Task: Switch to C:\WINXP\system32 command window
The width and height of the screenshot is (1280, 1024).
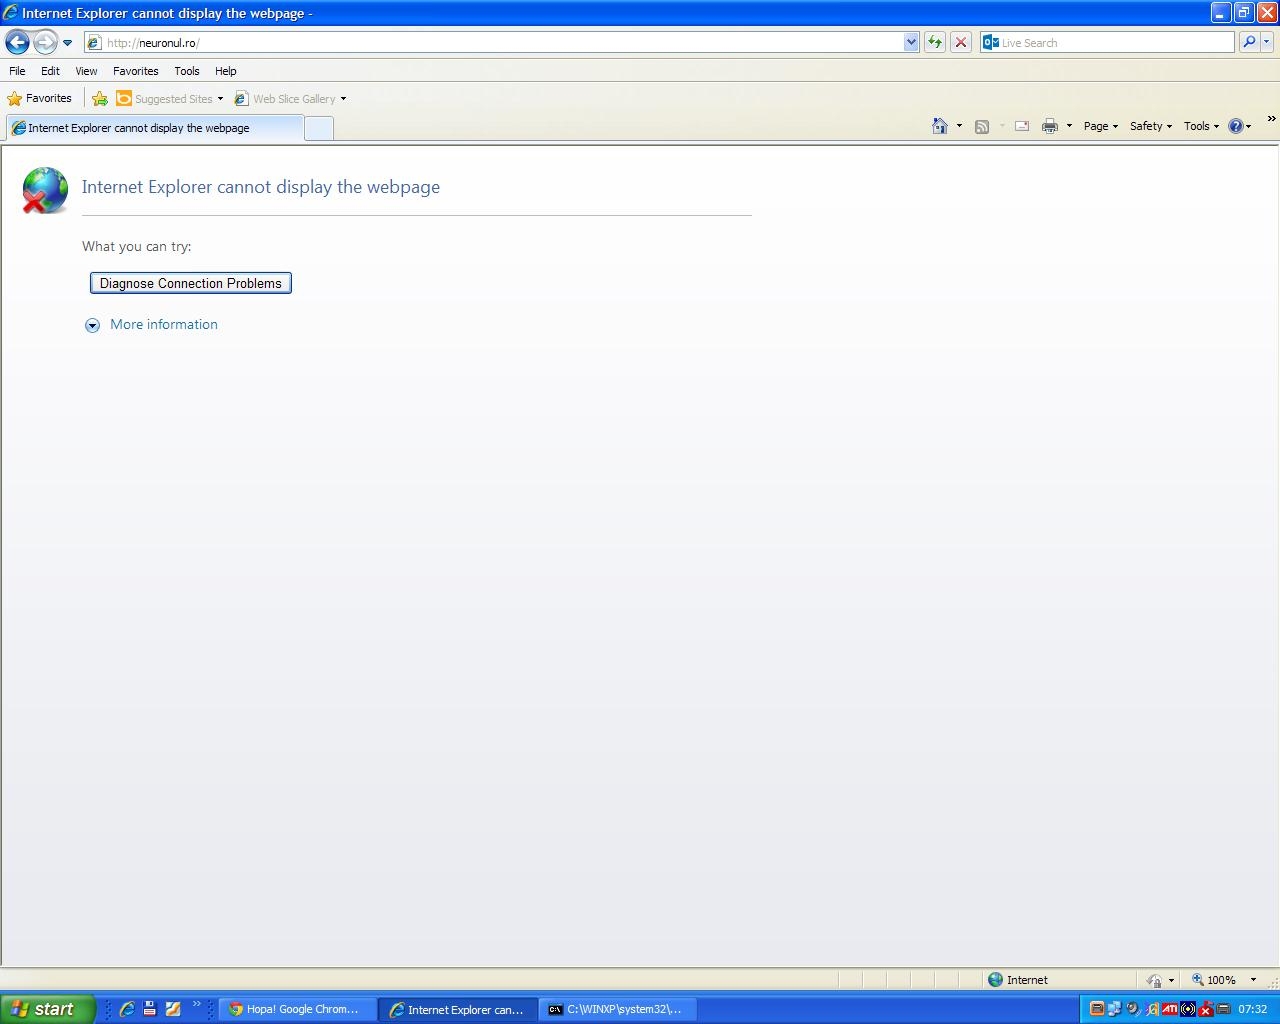Action: (619, 1010)
